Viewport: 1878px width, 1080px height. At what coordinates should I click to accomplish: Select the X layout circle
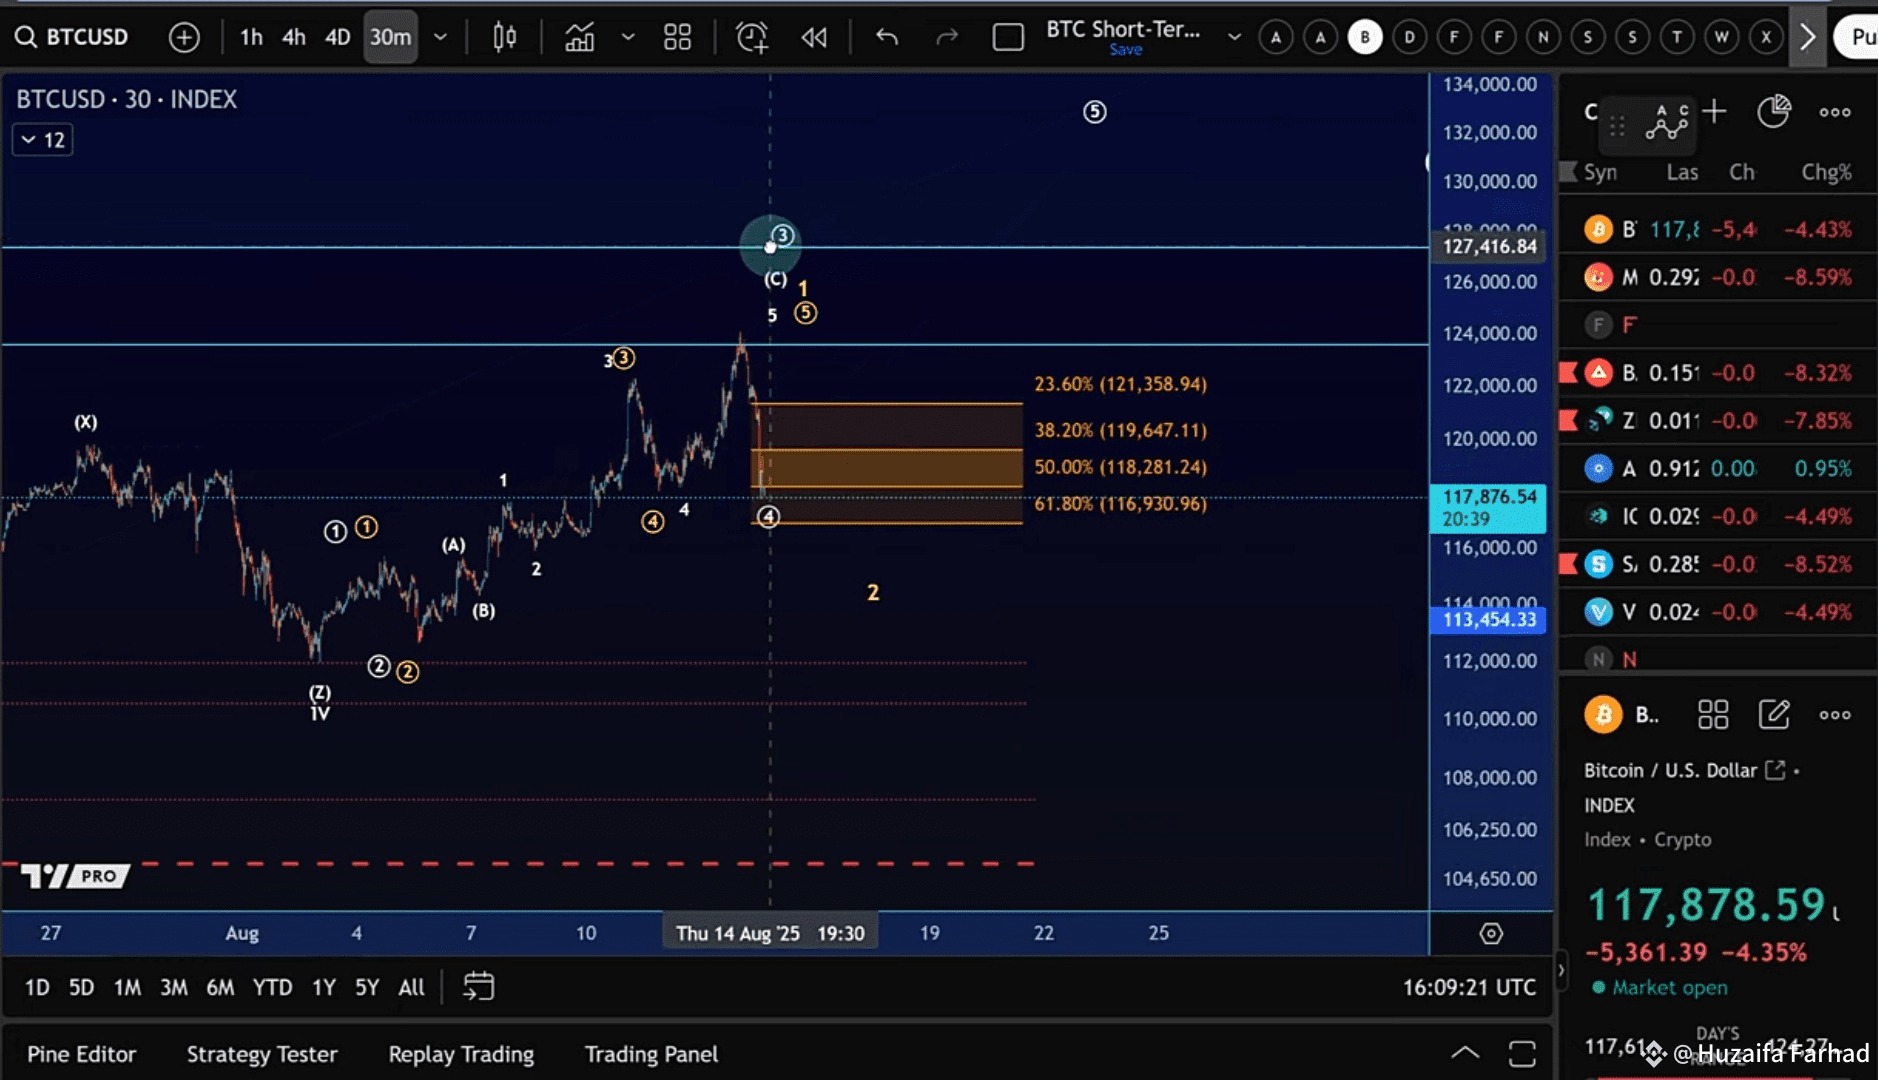pyautogui.click(x=1766, y=37)
